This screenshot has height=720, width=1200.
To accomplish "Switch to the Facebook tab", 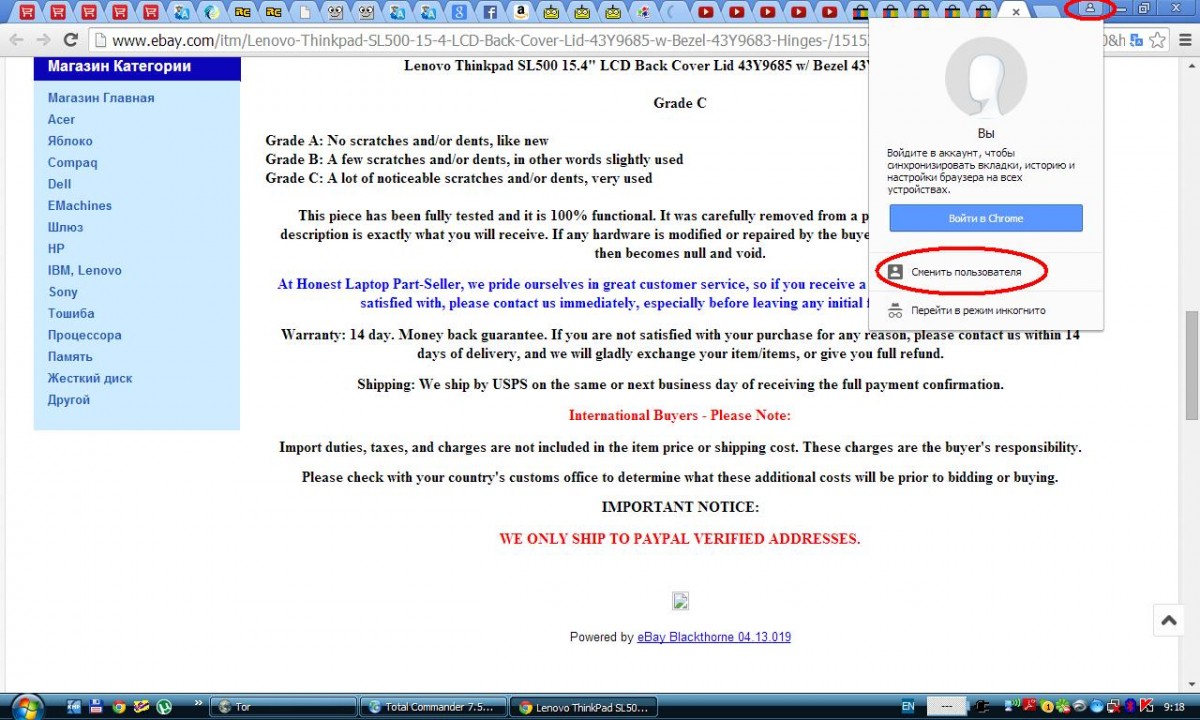I will (x=489, y=13).
